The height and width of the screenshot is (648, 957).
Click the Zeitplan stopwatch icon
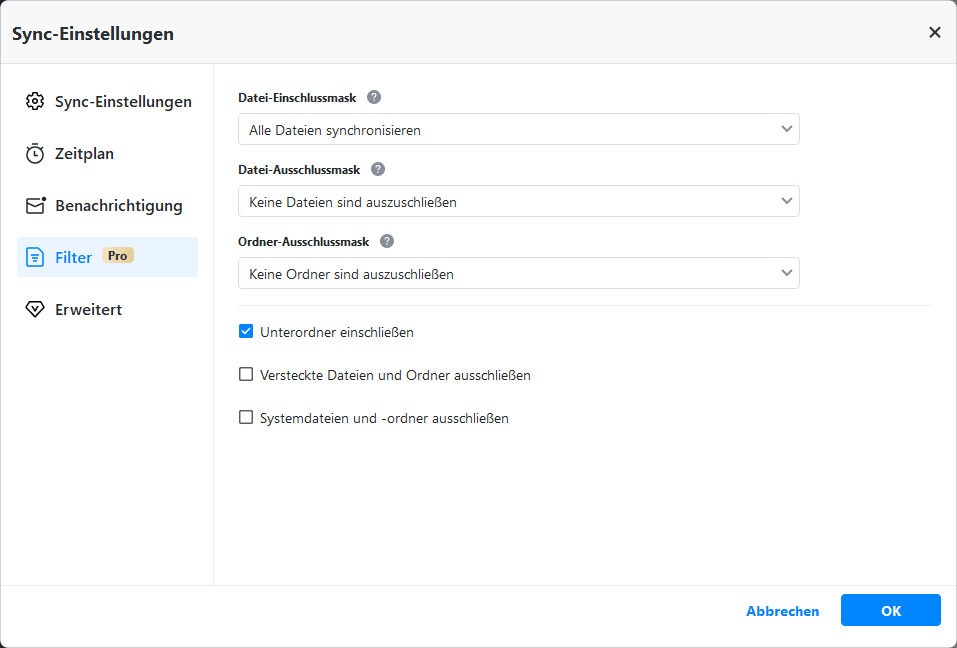[x=36, y=154]
